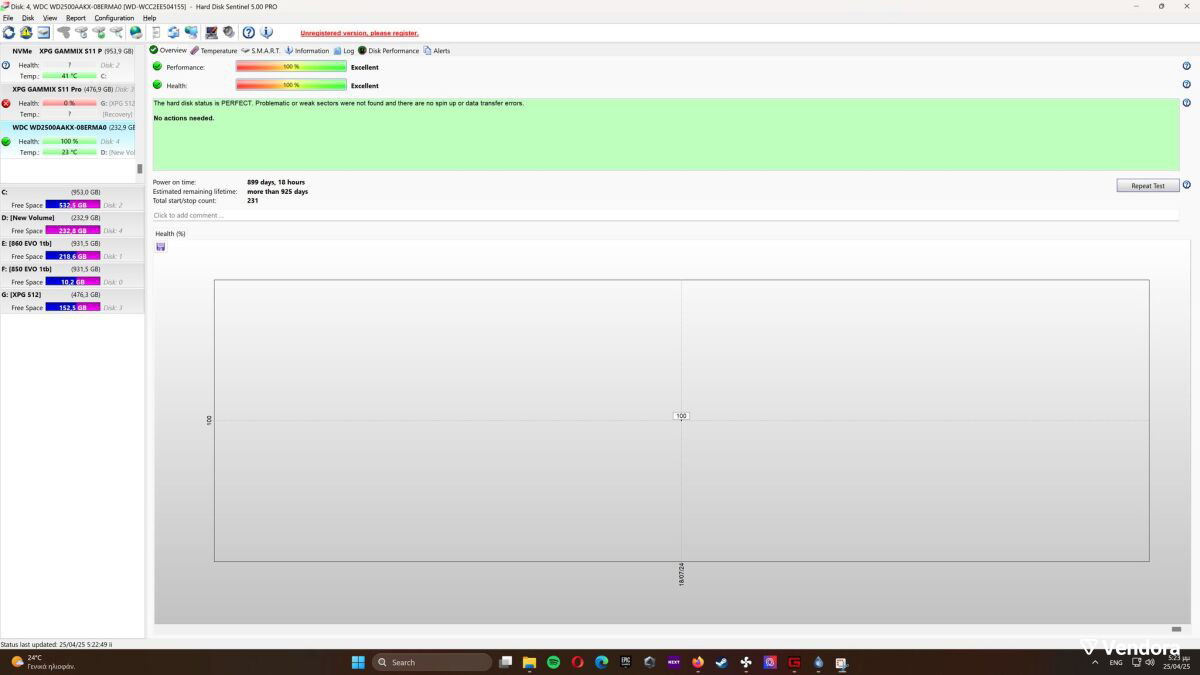Switch to the Overview tab
This screenshot has width=1200, height=675.
coord(168,50)
